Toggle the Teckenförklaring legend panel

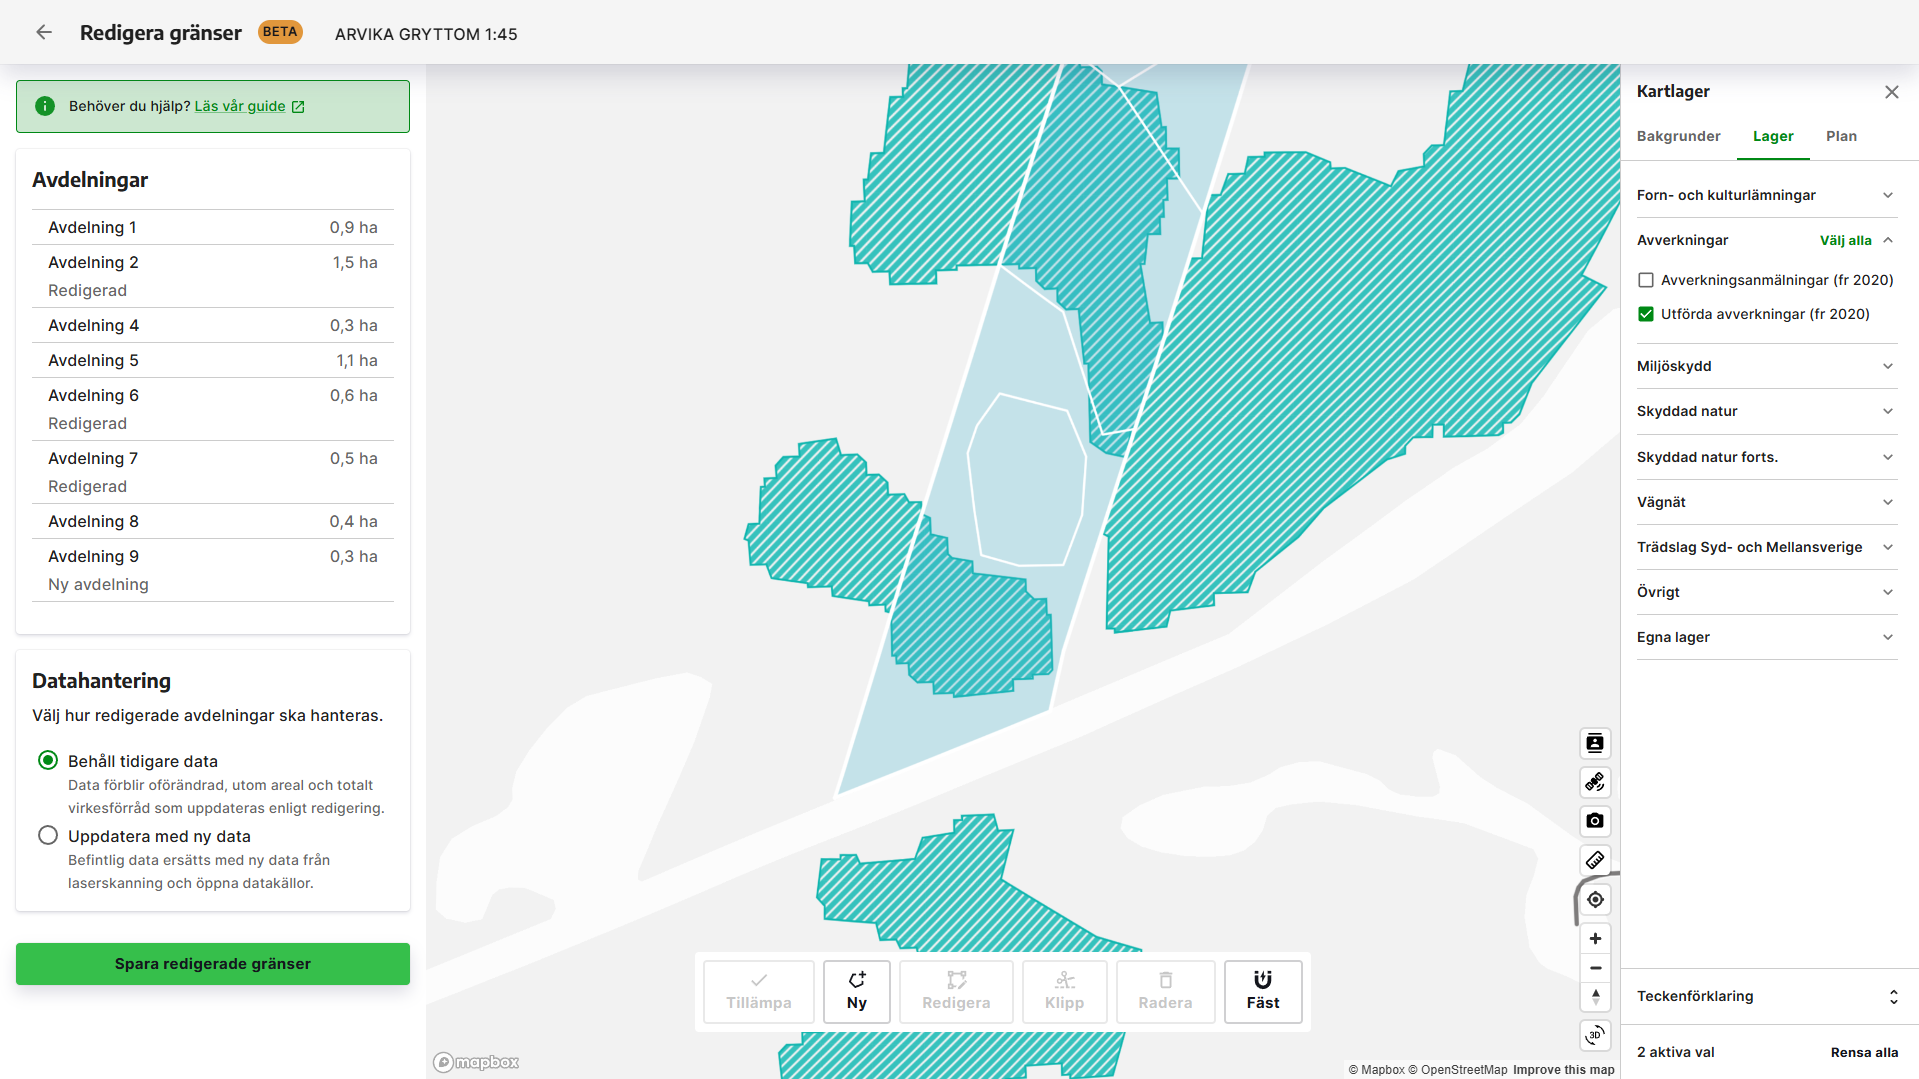click(x=1768, y=996)
